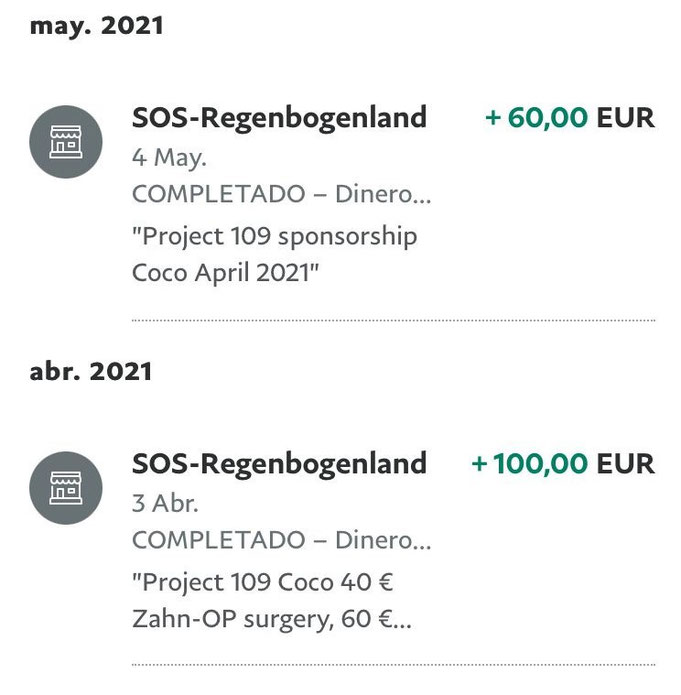Viewport: 681px width, 695px height.
Task: Click the abr. 2021 section header
Action: coord(91,371)
